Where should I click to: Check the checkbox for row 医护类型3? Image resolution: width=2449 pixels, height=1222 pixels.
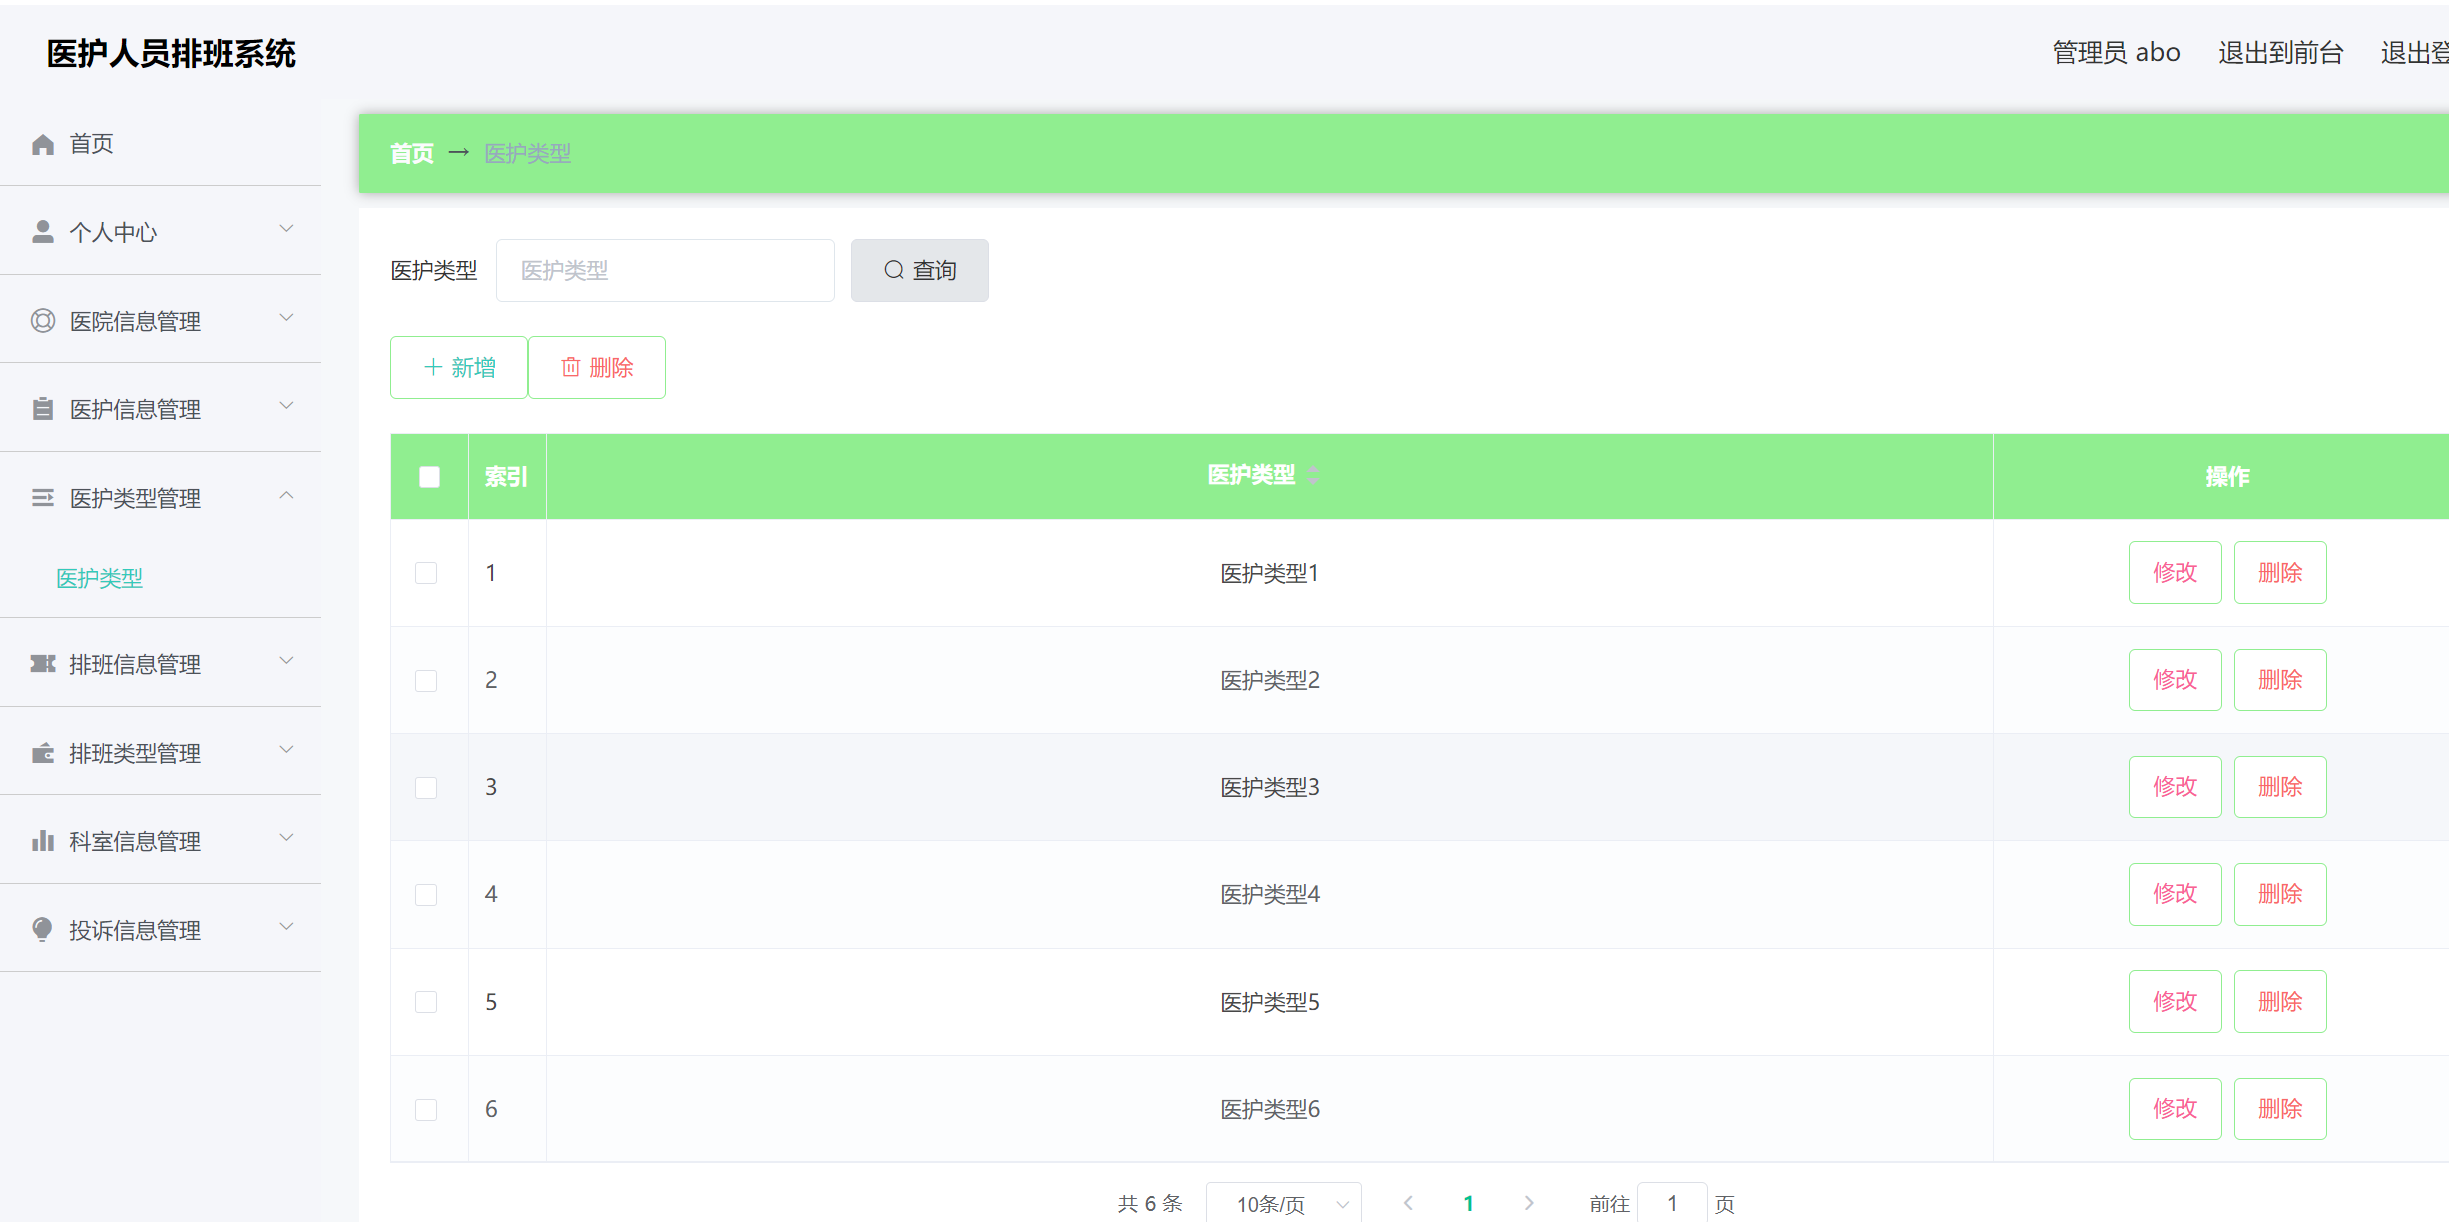(x=426, y=788)
